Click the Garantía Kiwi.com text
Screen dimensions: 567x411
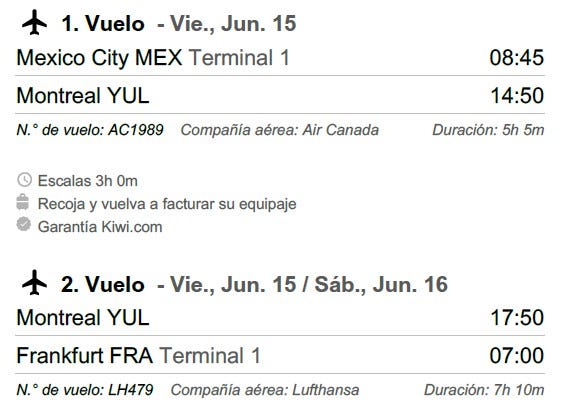pyautogui.click(x=100, y=227)
